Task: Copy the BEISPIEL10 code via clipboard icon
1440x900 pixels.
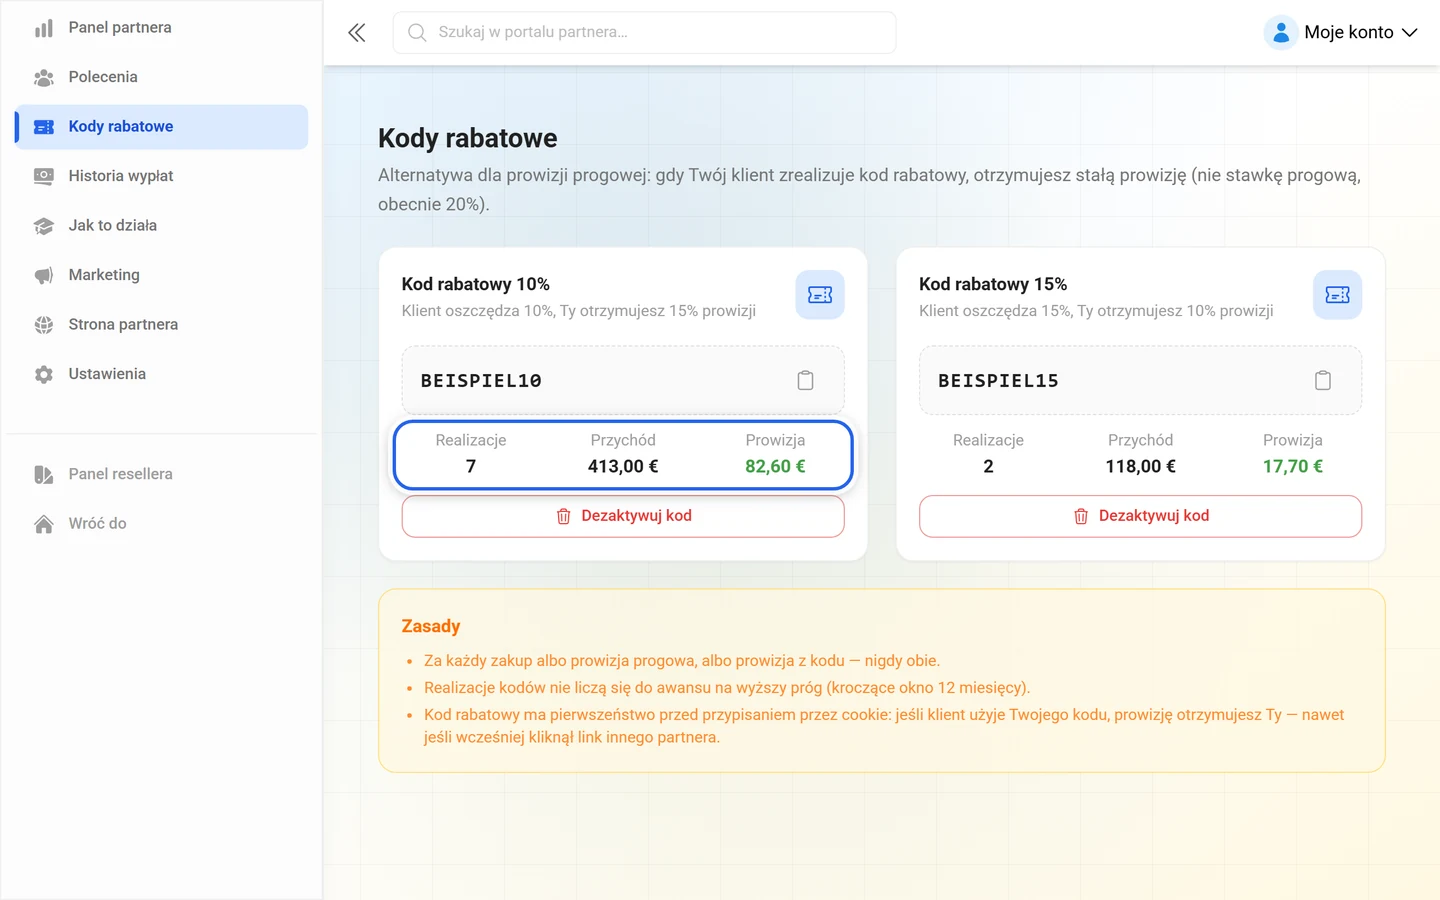Action: tap(805, 380)
